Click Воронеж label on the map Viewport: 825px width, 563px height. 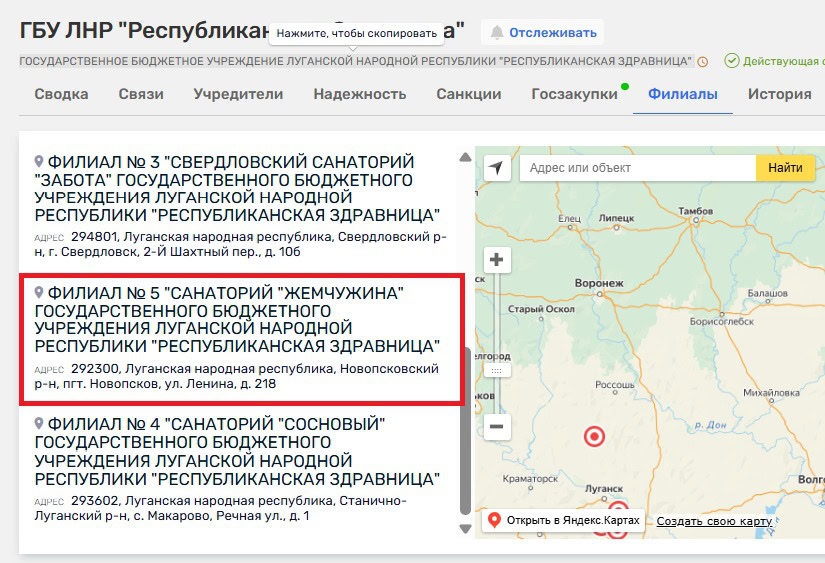pos(599,283)
